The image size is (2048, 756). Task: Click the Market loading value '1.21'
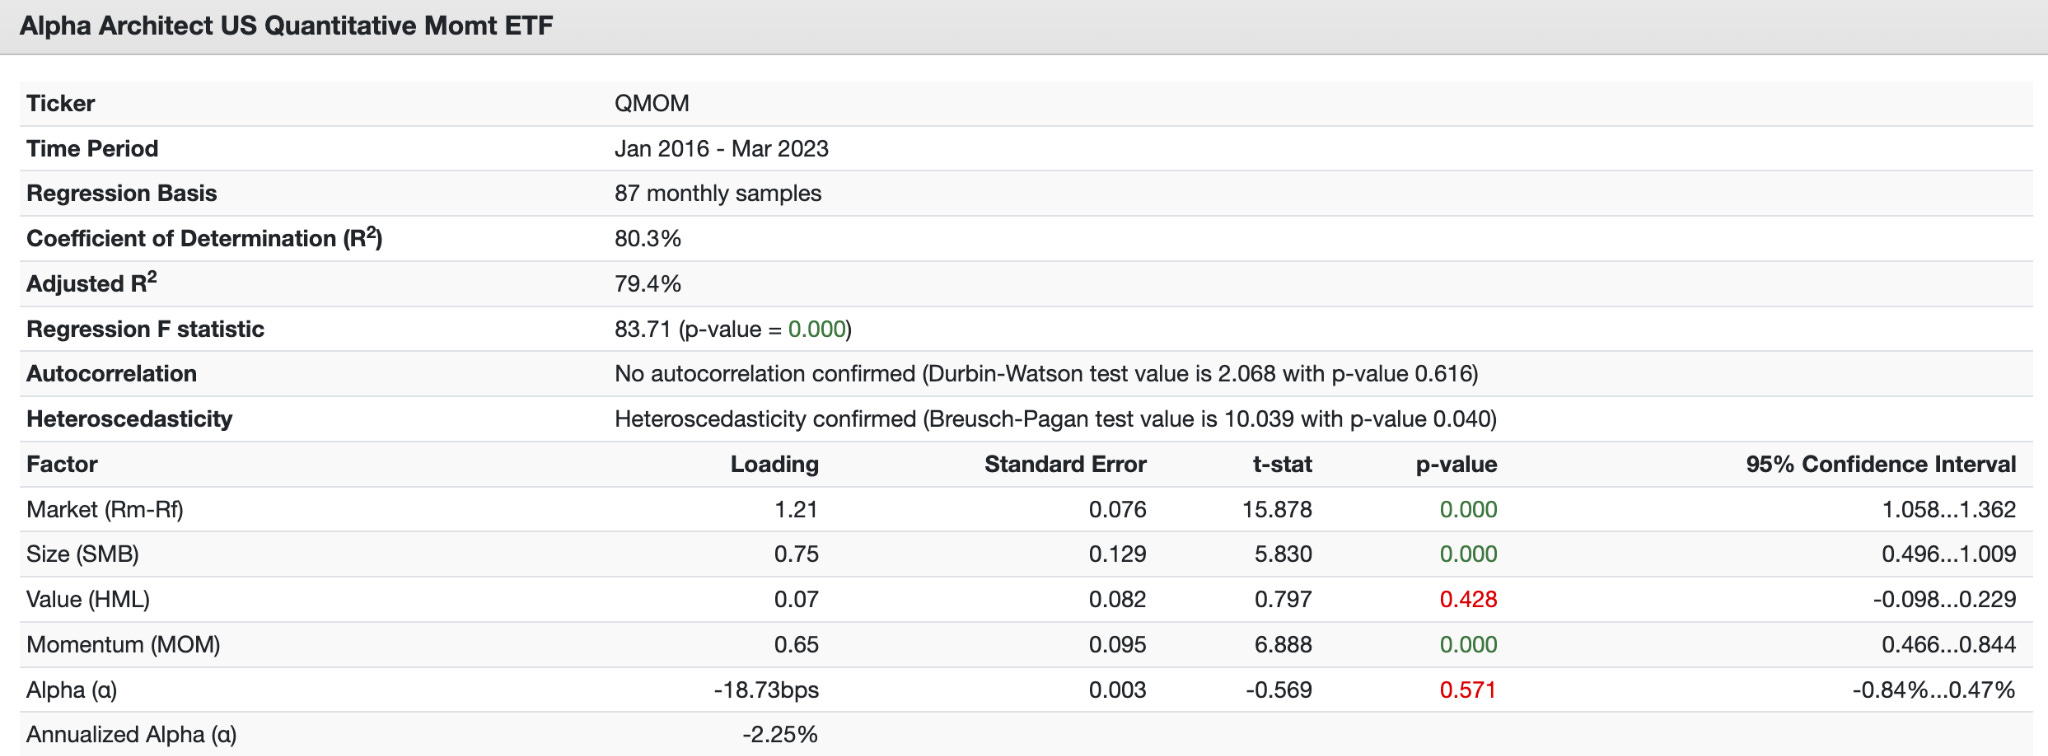(x=796, y=510)
